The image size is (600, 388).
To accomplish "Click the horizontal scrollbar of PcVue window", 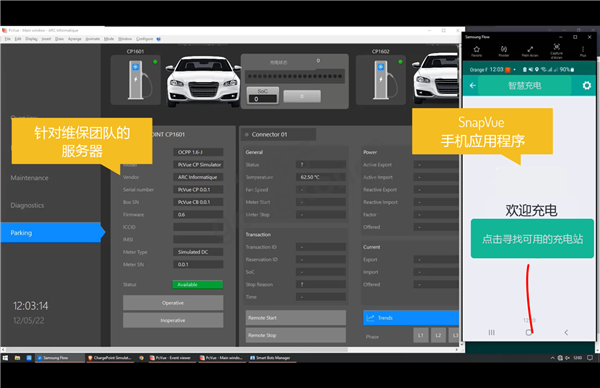I will point(177,349).
